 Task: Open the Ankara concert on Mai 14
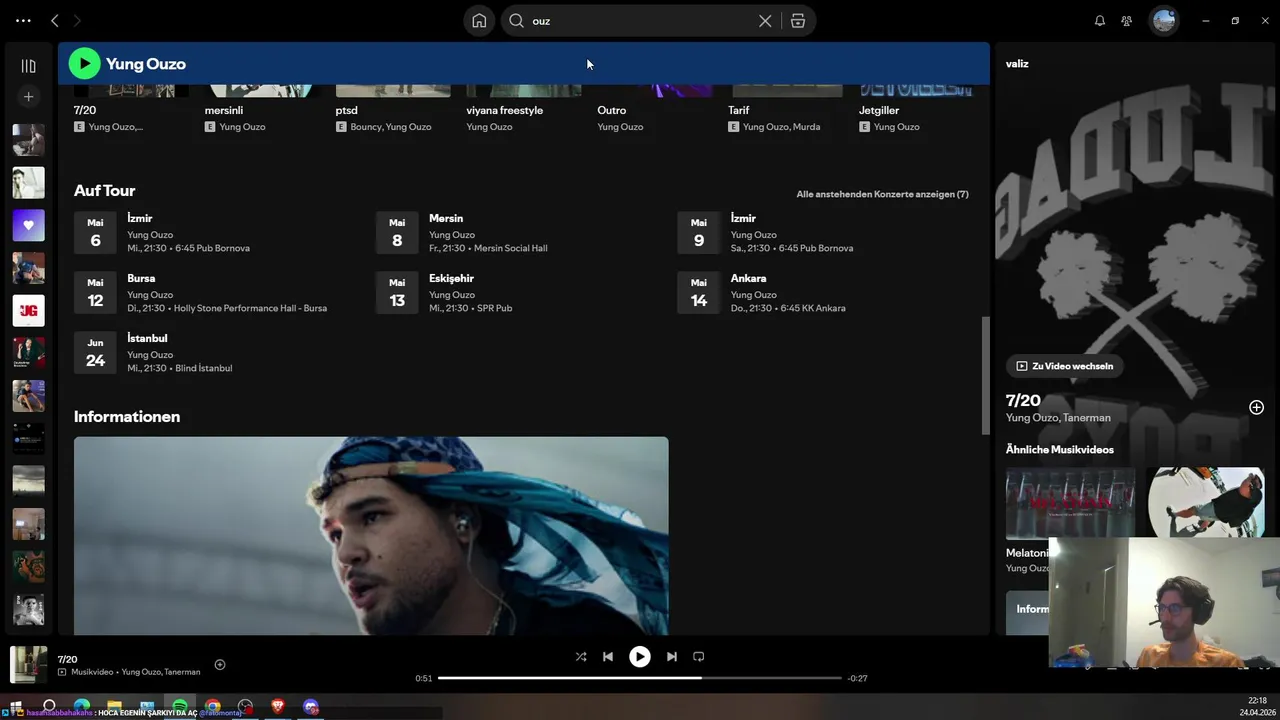(x=822, y=293)
